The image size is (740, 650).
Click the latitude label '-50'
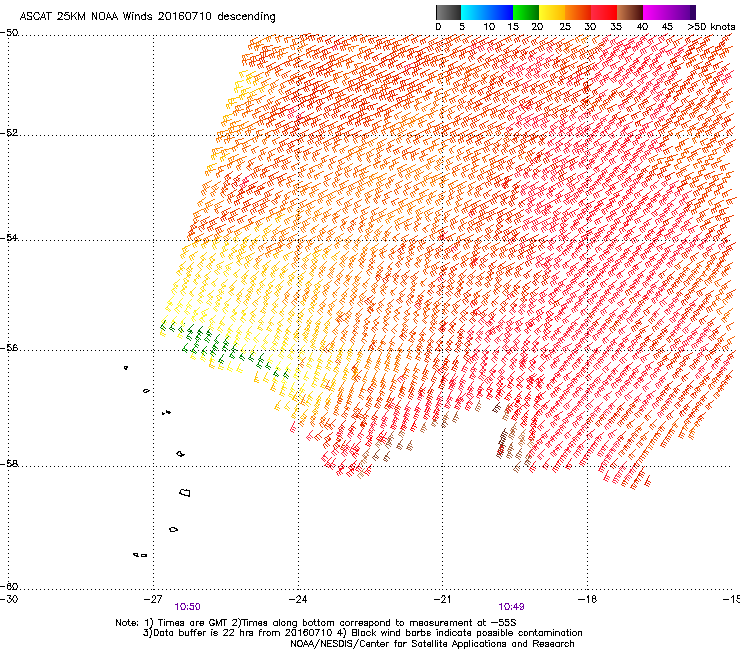click(9, 33)
